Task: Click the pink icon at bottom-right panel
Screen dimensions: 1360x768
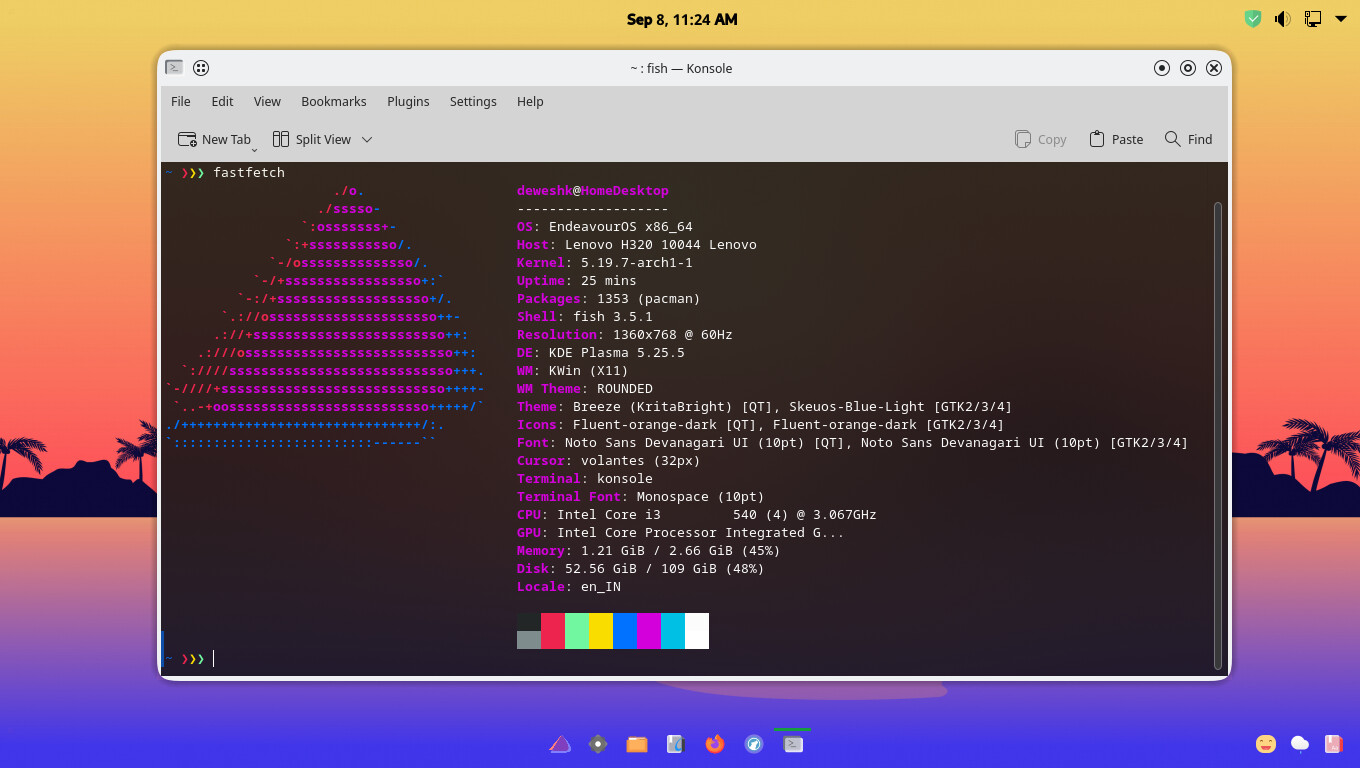Action: (x=1333, y=744)
